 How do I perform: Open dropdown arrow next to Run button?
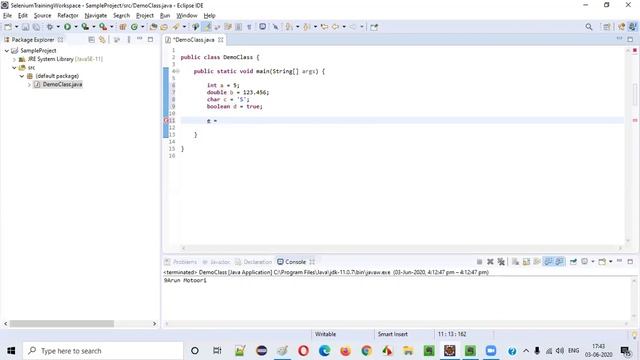pyautogui.click(x=76, y=27)
